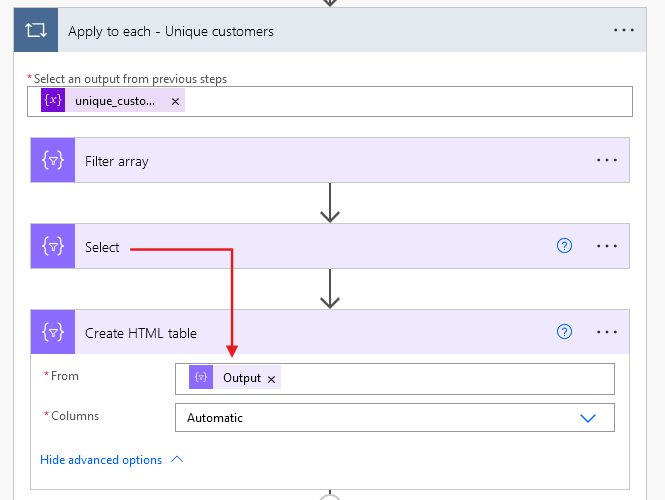The width and height of the screenshot is (665, 500).
Task: Click the unique_customers variable token icon
Action: pyautogui.click(x=53, y=101)
